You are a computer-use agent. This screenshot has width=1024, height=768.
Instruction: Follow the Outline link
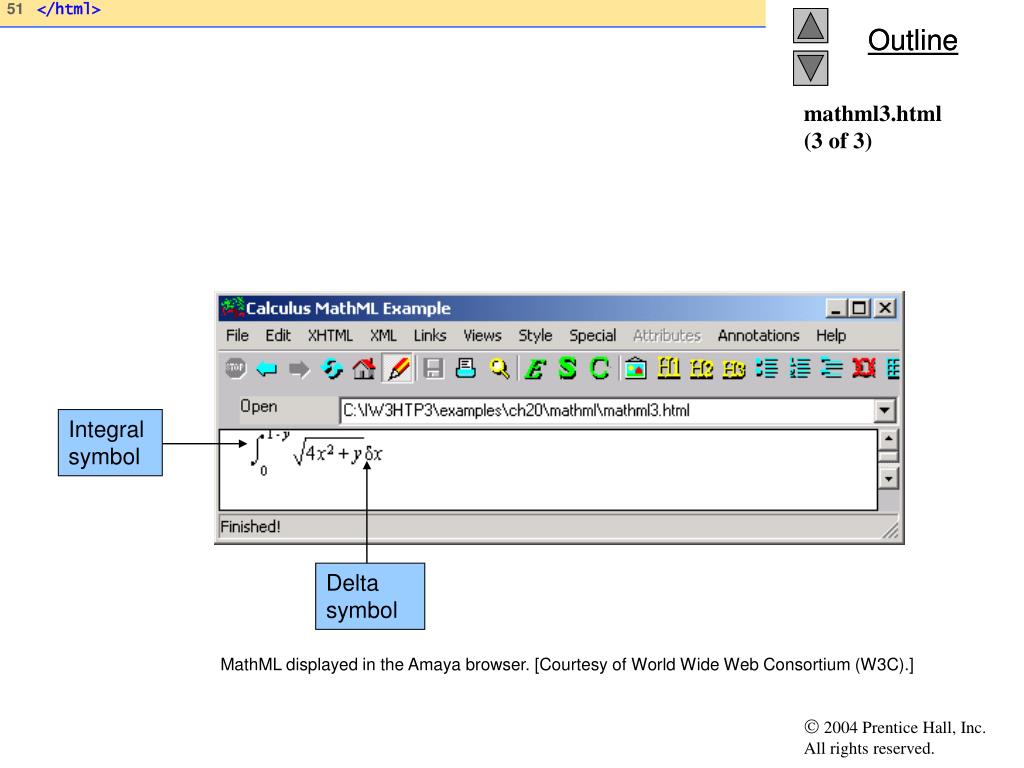(912, 40)
